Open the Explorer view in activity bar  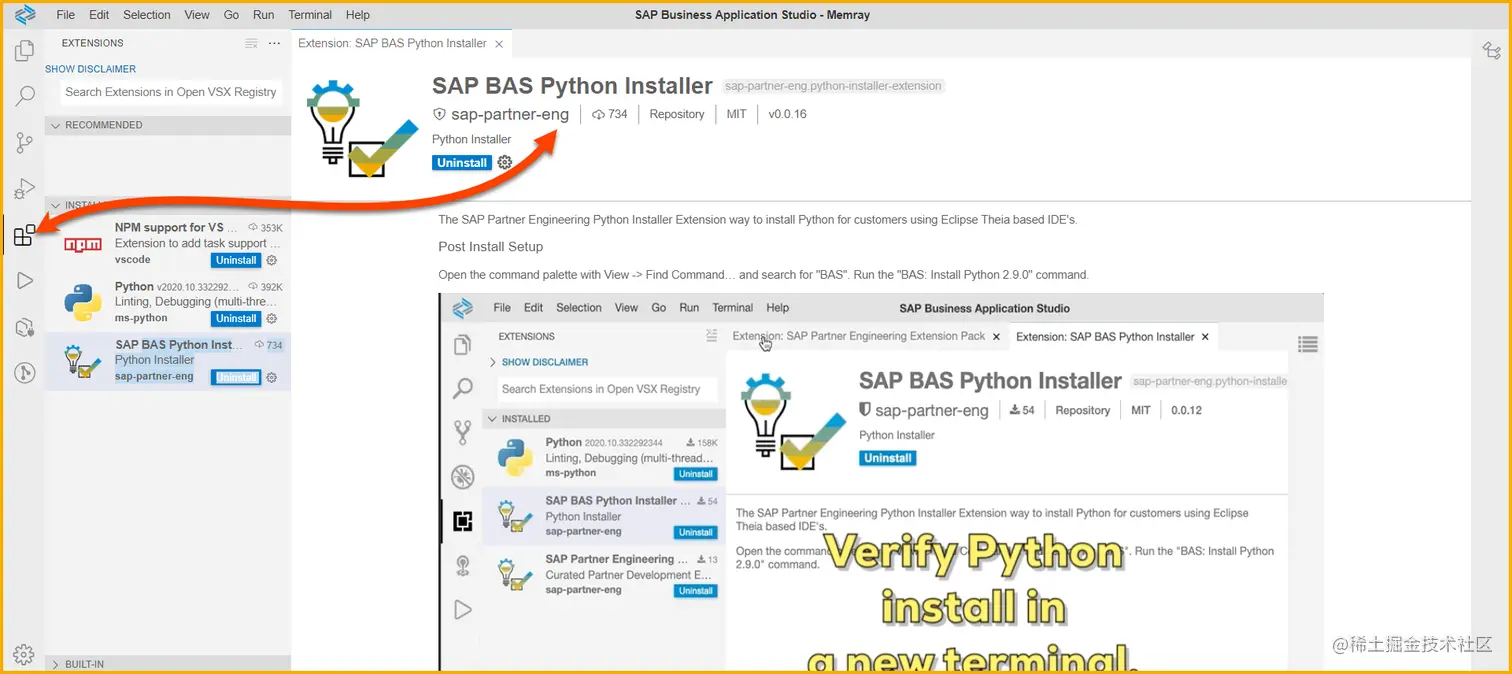point(24,51)
